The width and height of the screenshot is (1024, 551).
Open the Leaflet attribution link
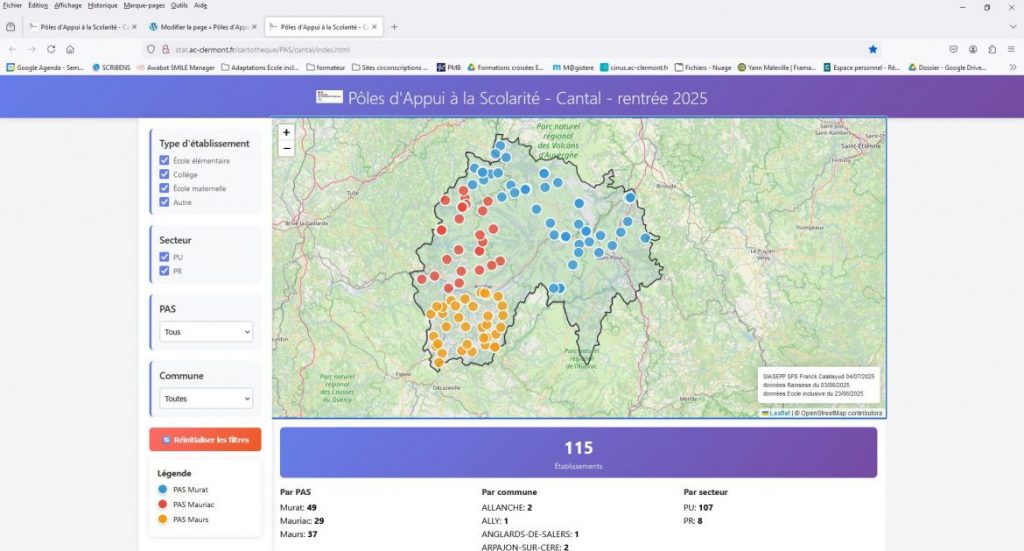[777, 412]
